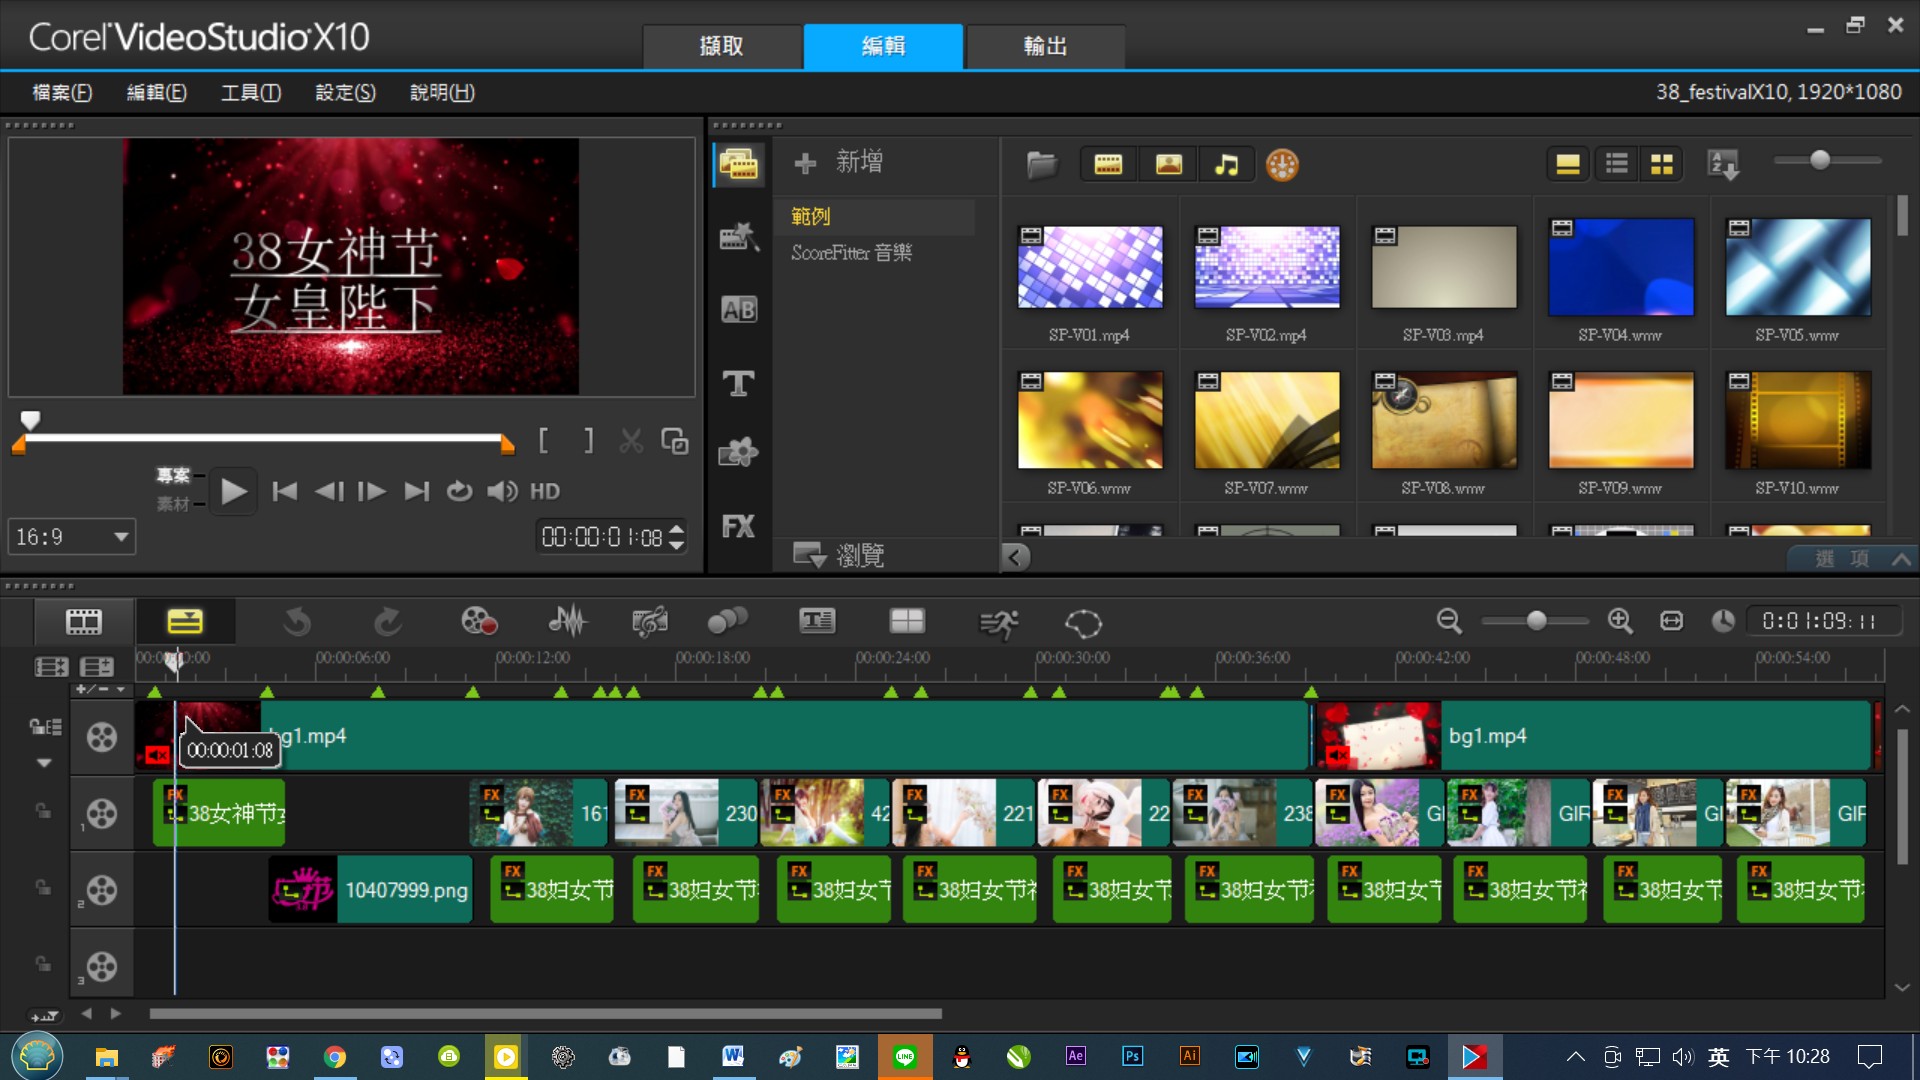
Task: Open the 16:9 aspect ratio dropdown
Action: click(x=72, y=537)
